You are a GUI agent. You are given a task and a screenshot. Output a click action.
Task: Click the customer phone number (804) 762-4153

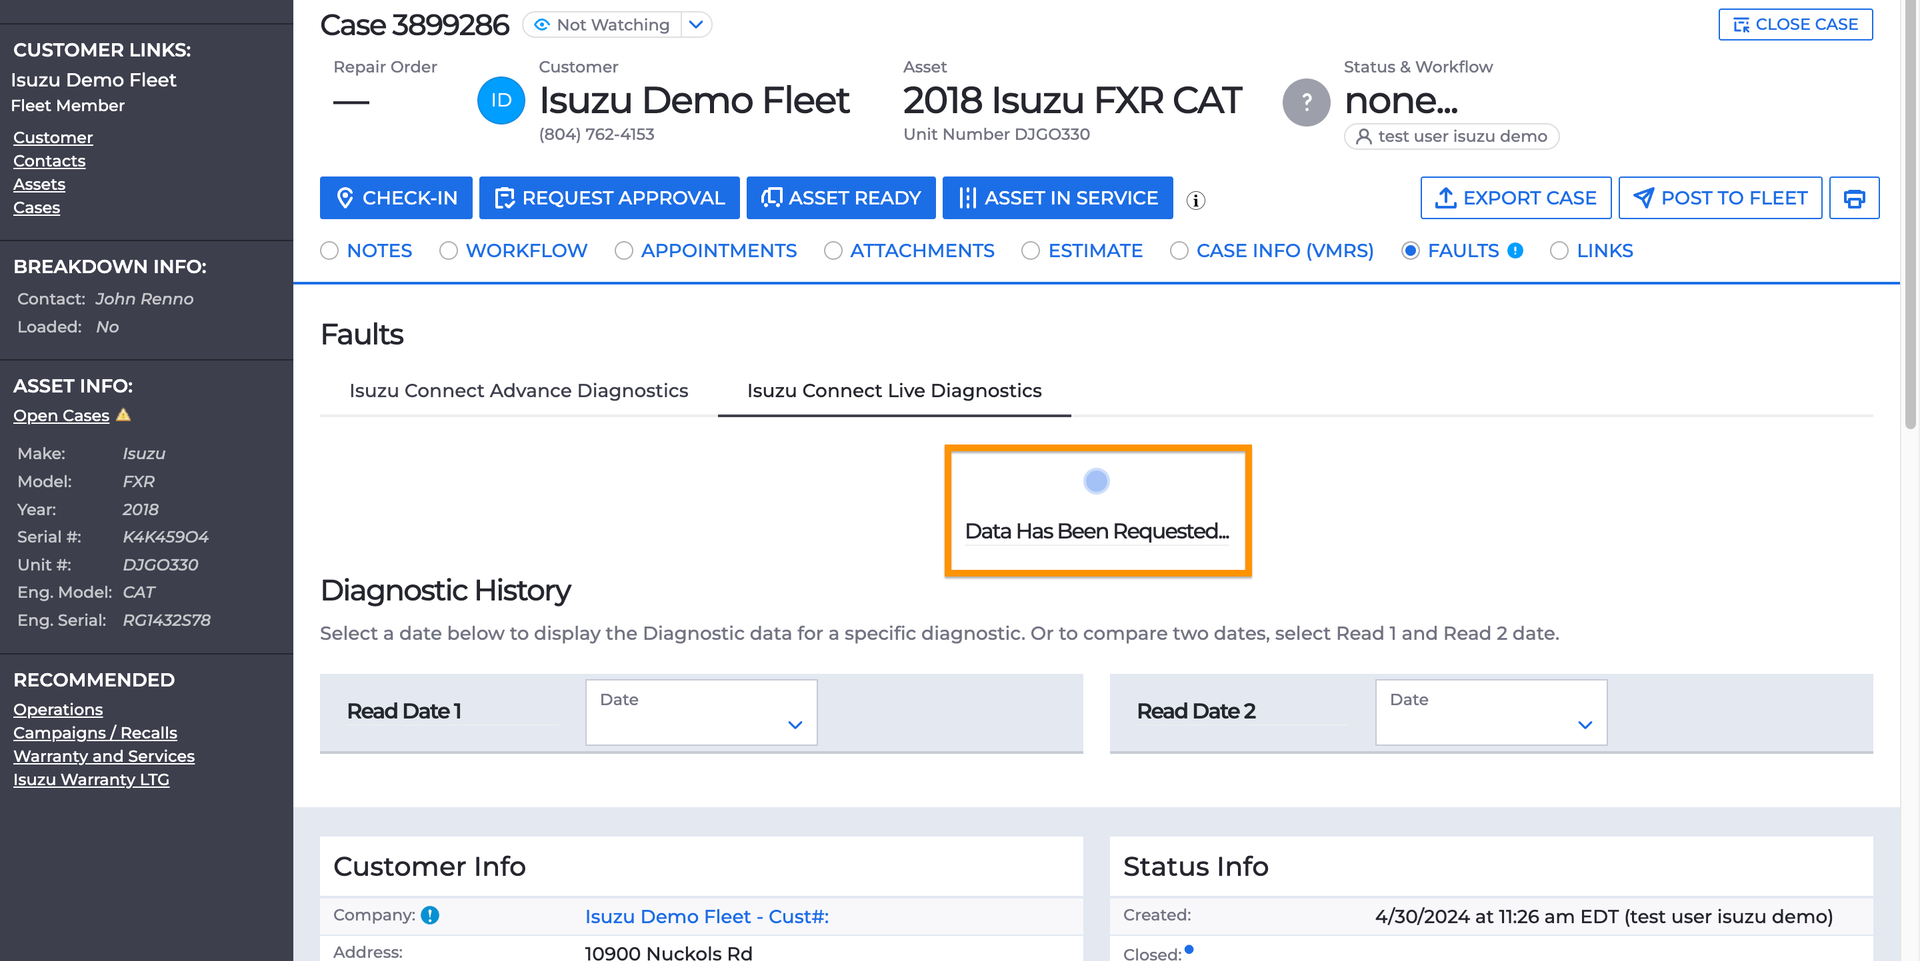click(596, 134)
